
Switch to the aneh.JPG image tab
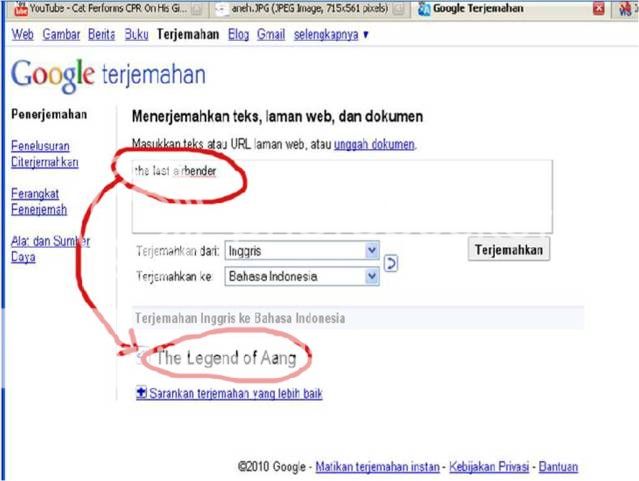click(308, 9)
